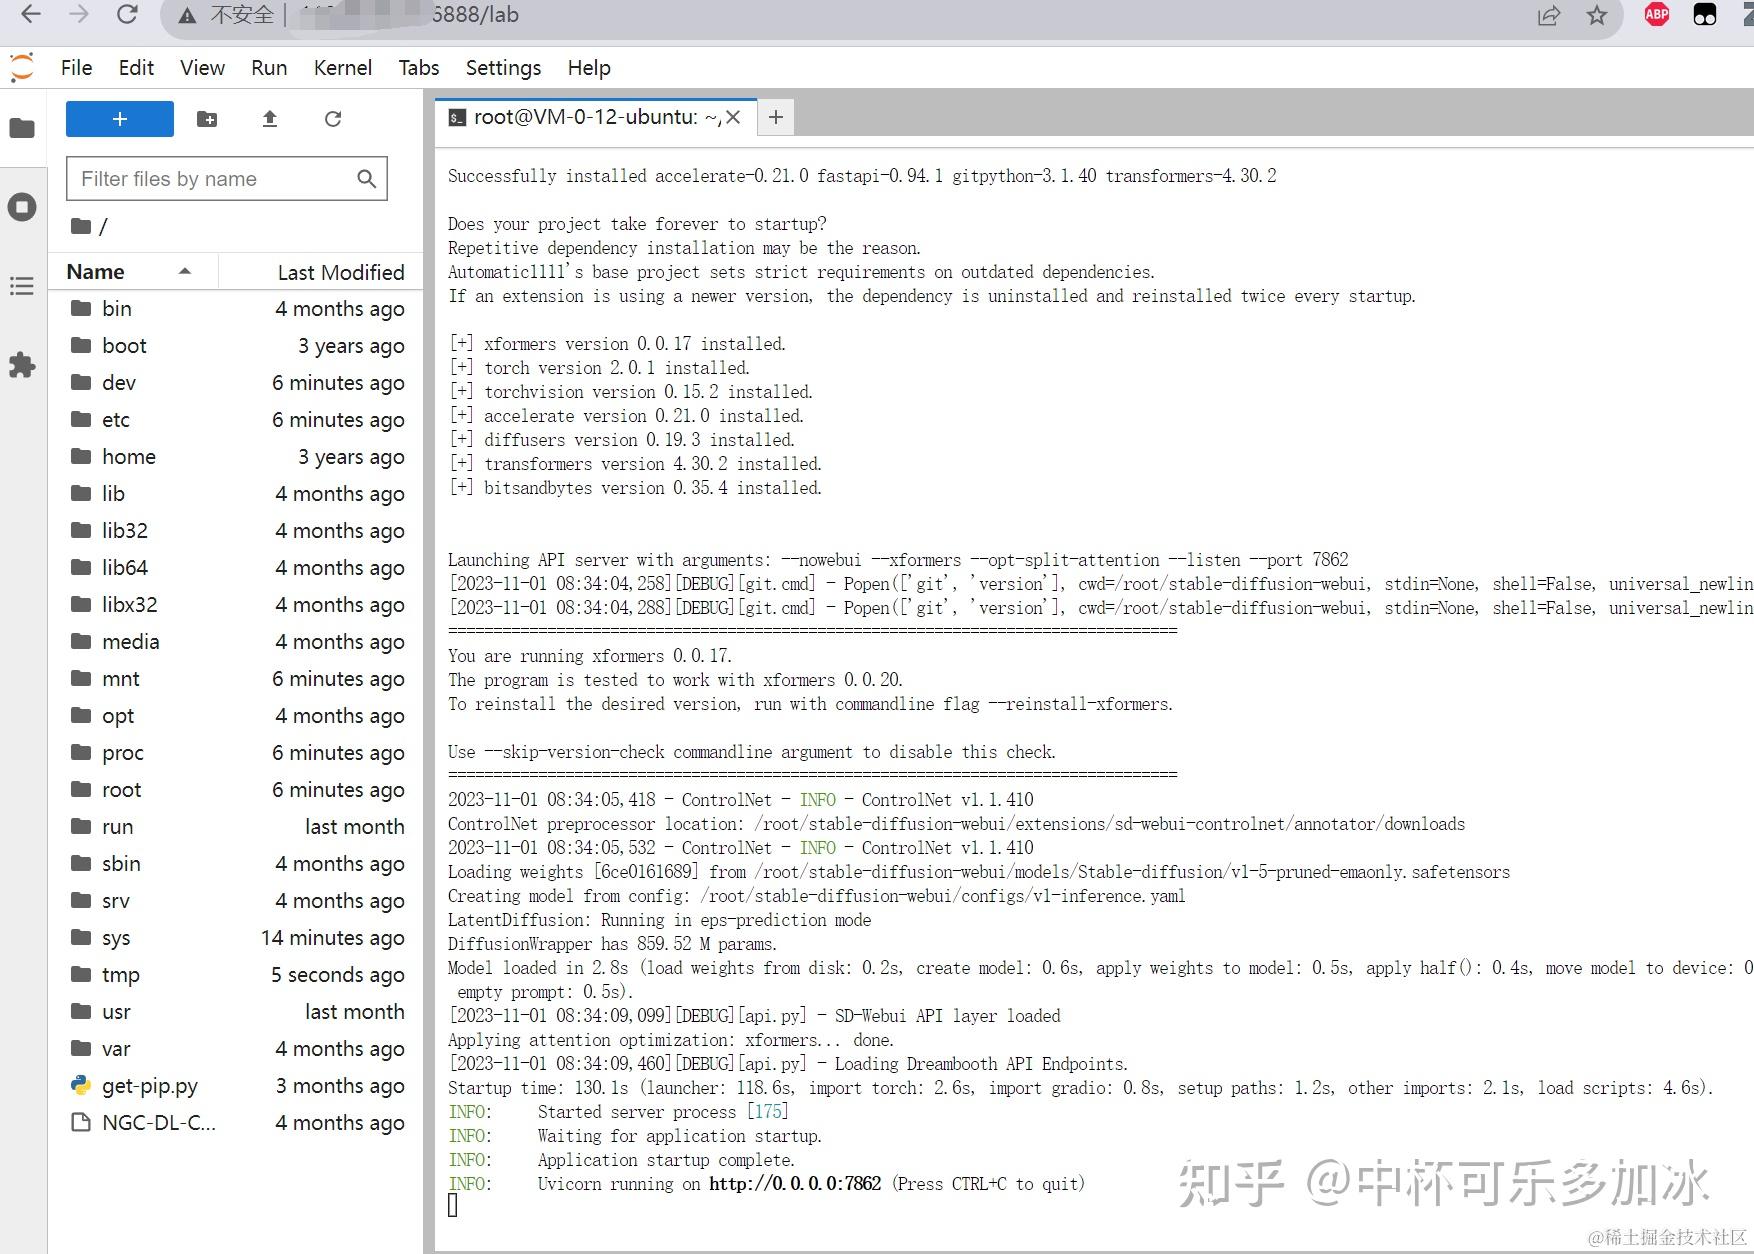Upload files using the upload icon
This screenshot has height=1254, width=1754.
pos(269,118)
